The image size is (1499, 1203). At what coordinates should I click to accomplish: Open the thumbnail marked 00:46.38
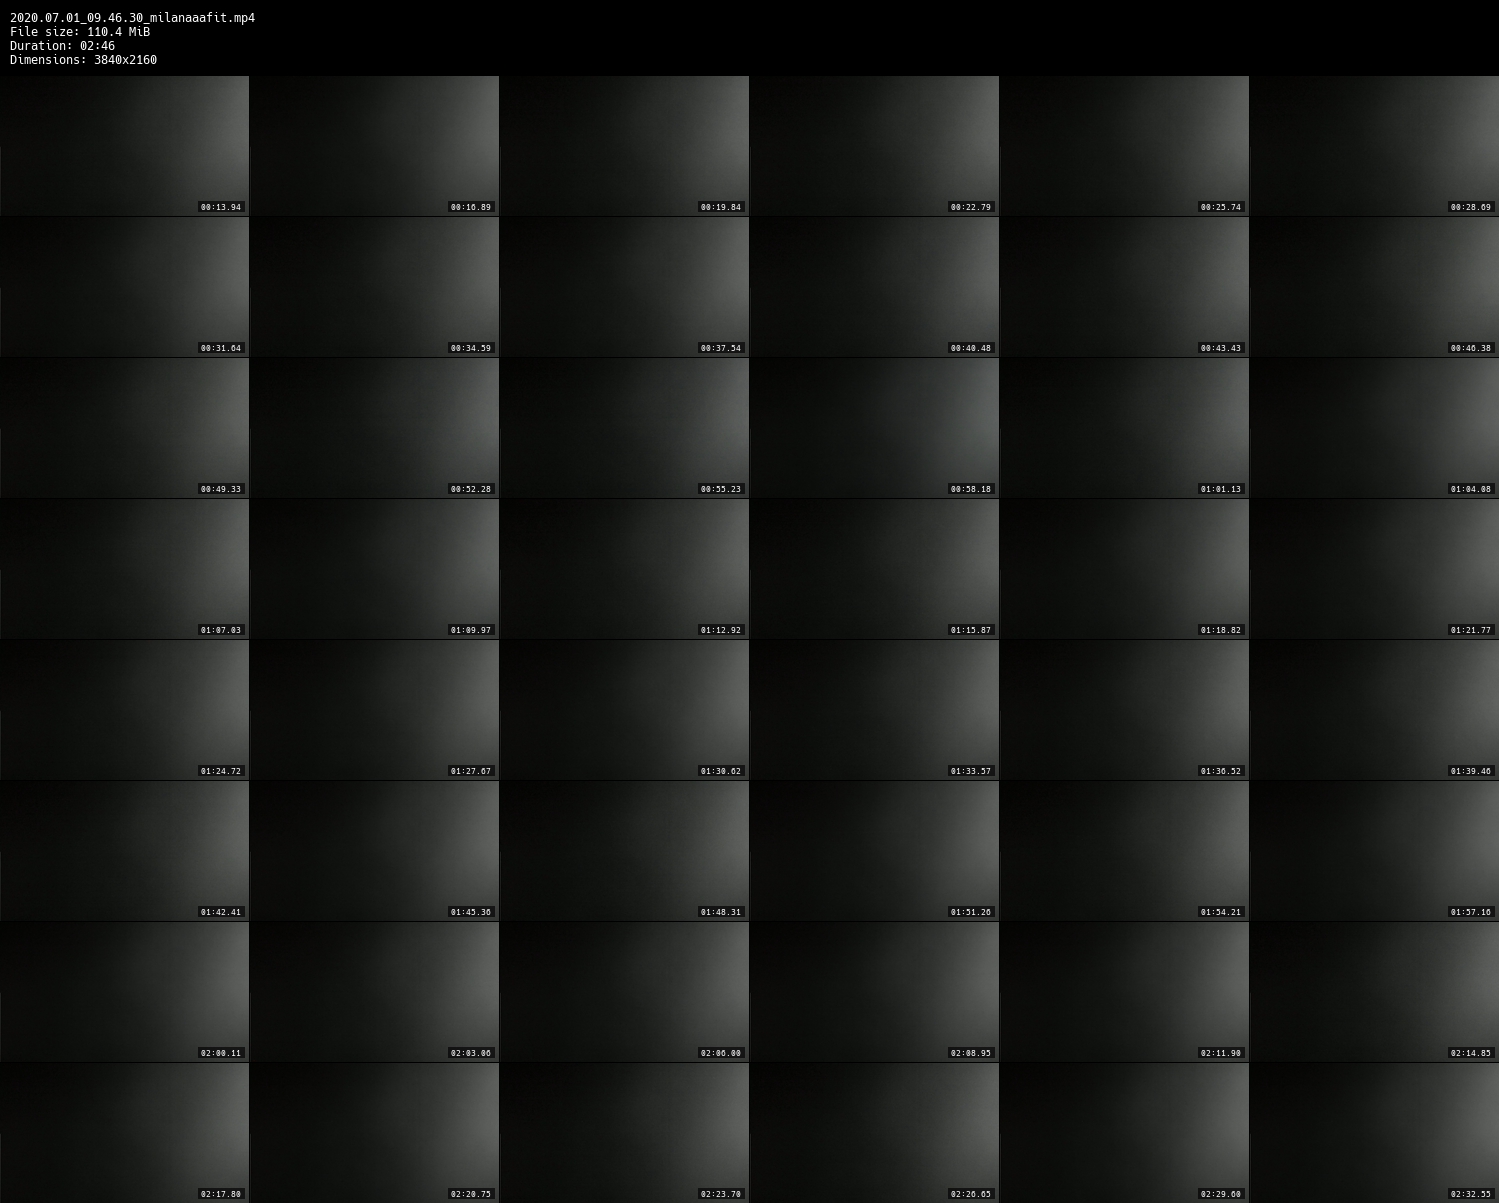pos(1374,287)
